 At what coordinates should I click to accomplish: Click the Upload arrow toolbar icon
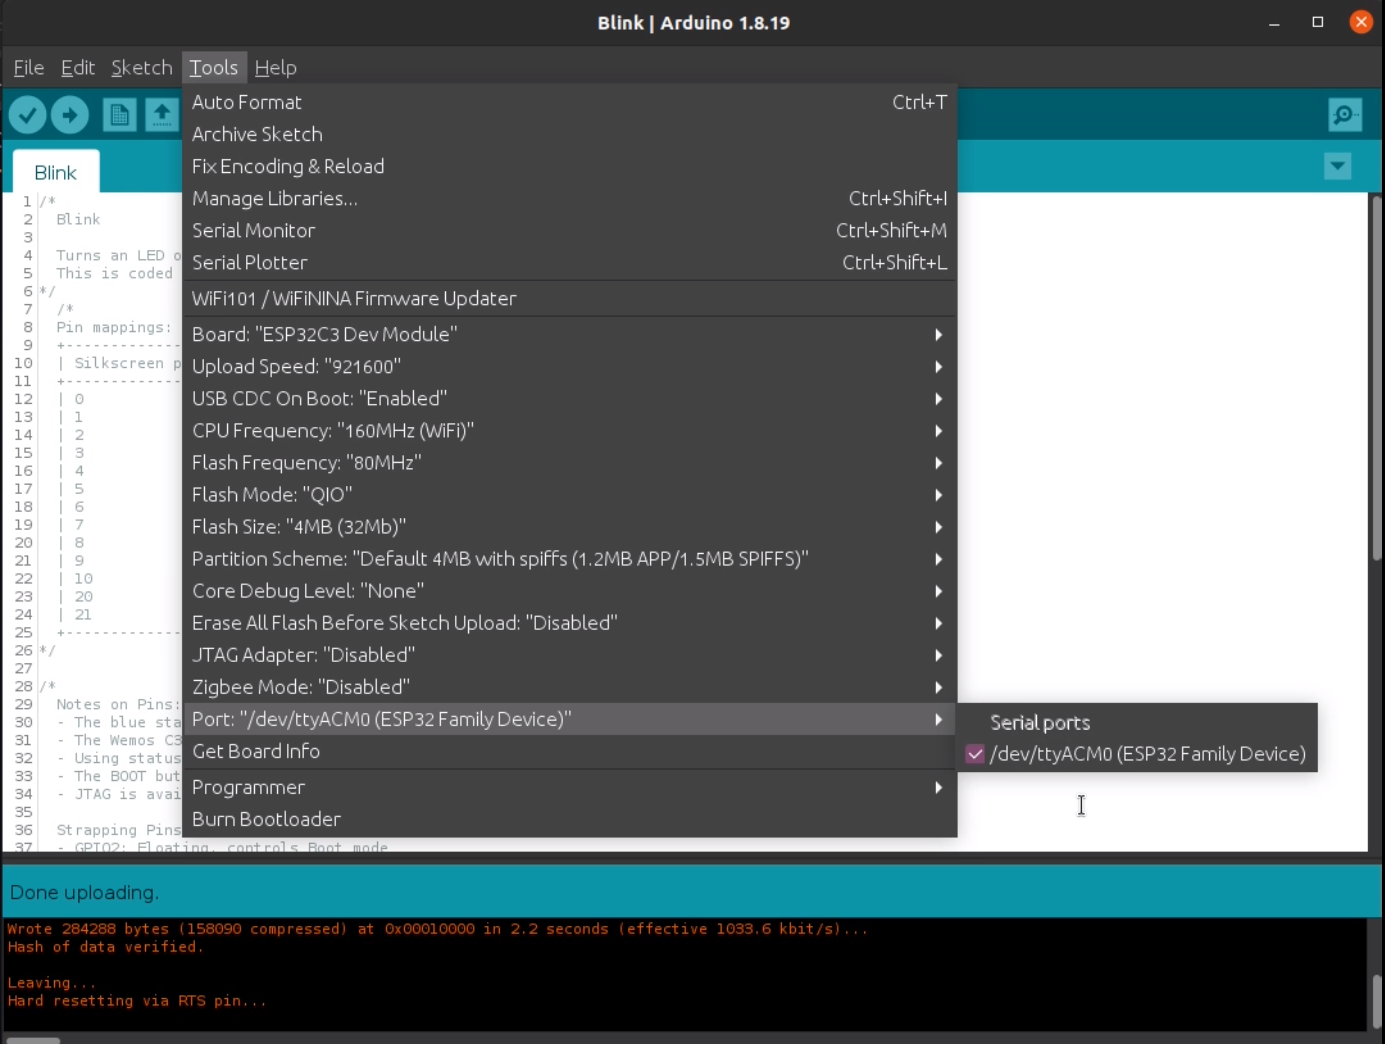click(x=70, y=115)
